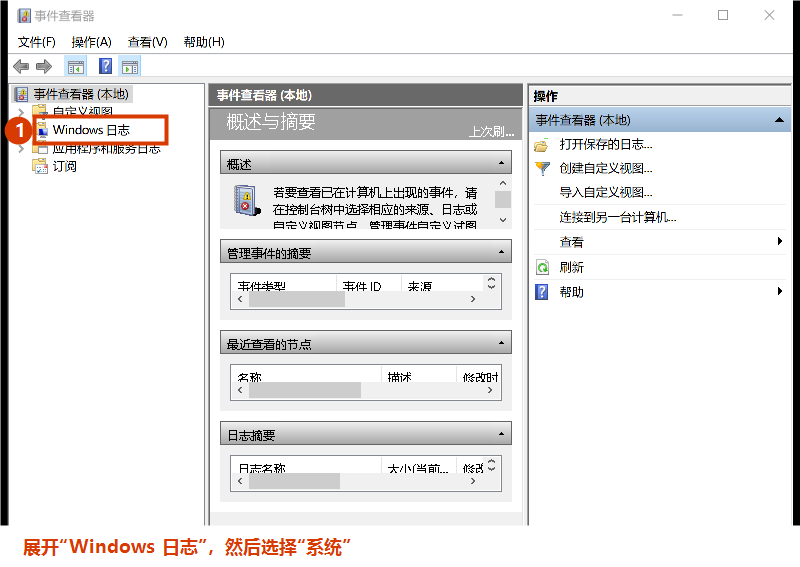The image size is (800, 567).
Task: Click right scroll arrow in 最近查看的节点 table
Action: pos(490,390)
